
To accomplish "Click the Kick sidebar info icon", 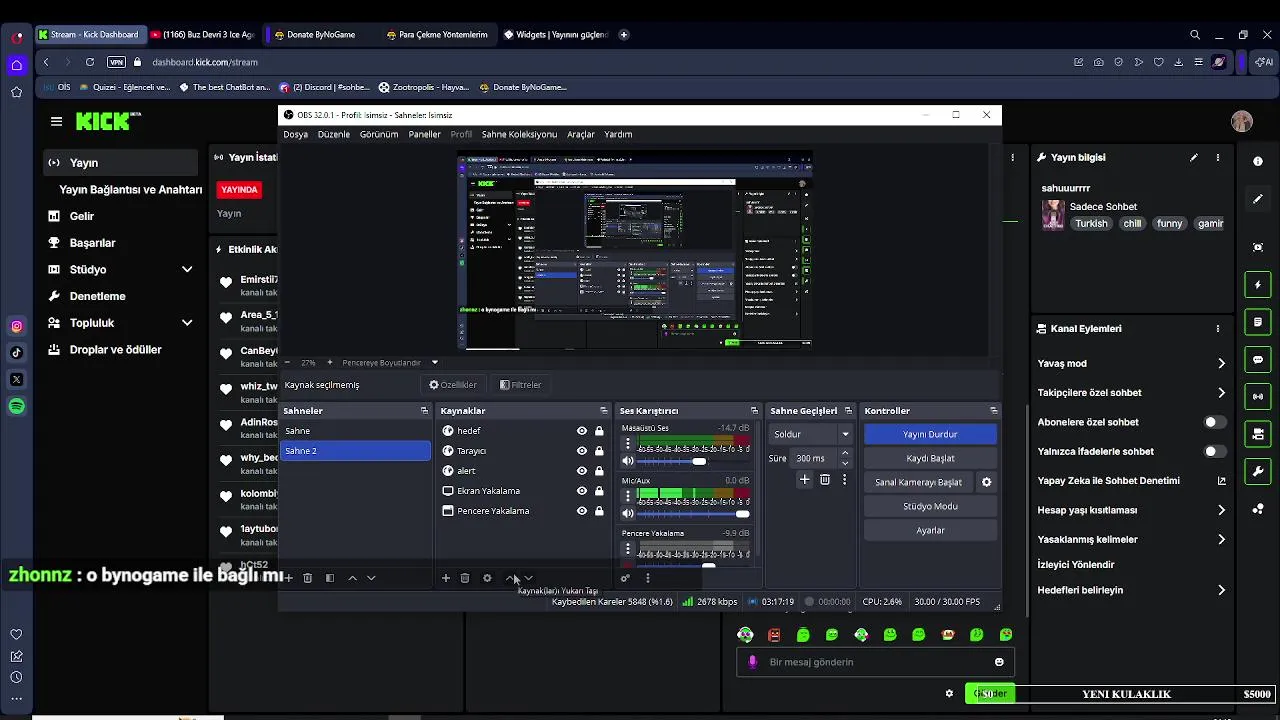I will [1258, 161].
